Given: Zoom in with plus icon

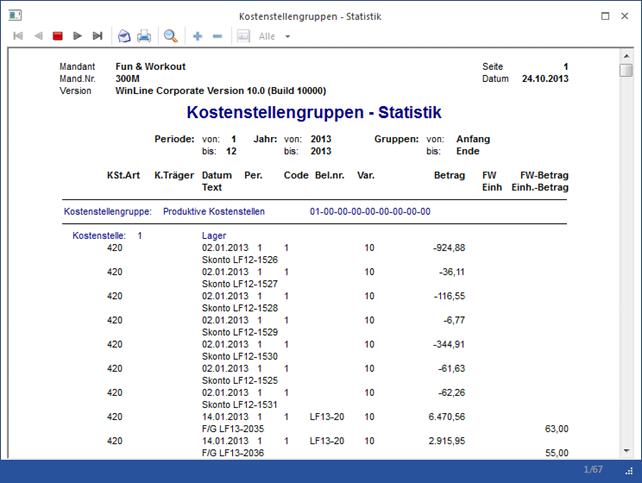Looking at the screenshot, I should 197,36.
